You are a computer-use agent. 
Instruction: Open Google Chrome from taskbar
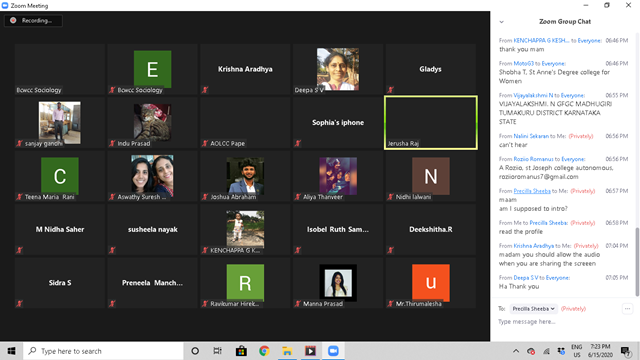point(264,351)
